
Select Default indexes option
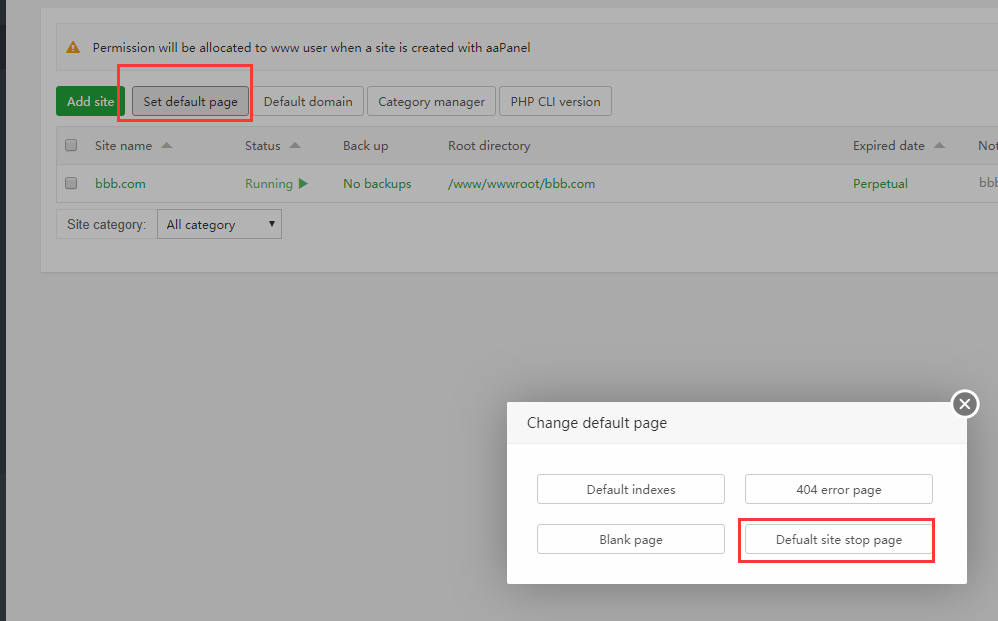pyautogui.click(x=631, y=489)
